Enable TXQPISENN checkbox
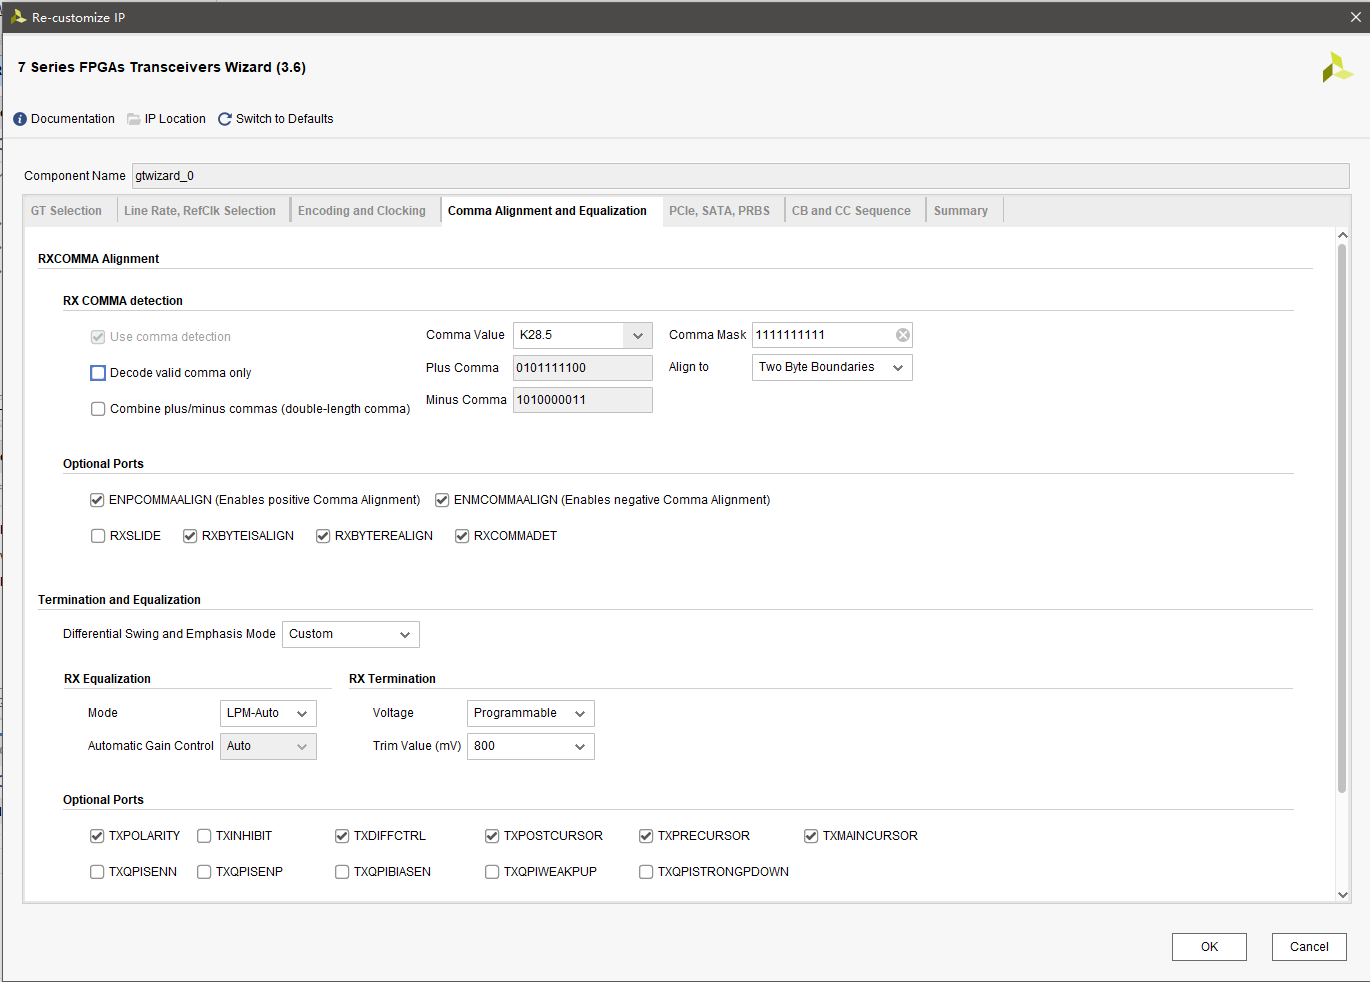Screen dimensions: 1370x982 click(97, 872)
